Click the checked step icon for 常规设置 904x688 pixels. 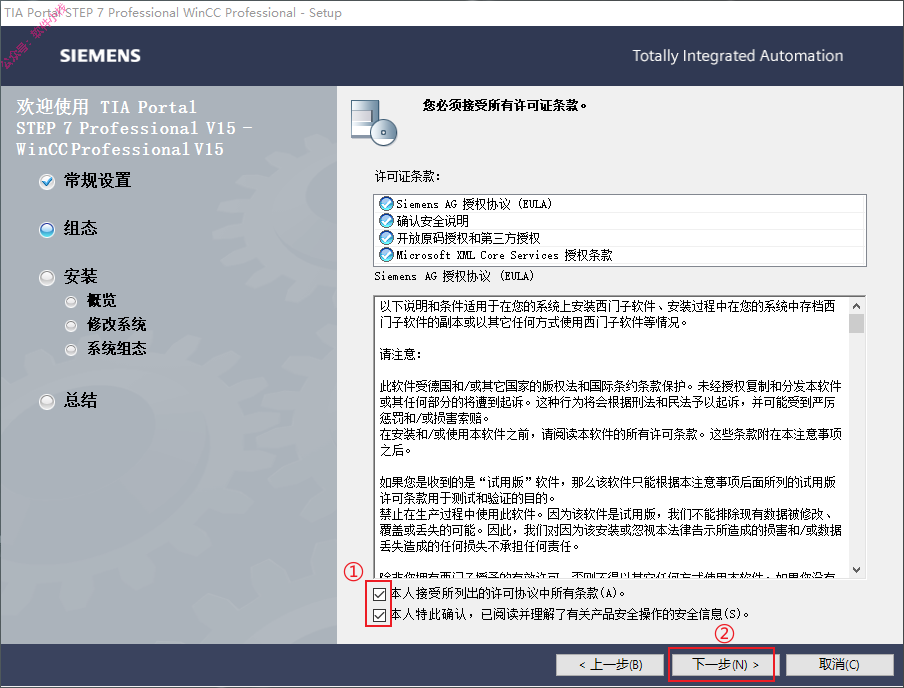[47, 182]
